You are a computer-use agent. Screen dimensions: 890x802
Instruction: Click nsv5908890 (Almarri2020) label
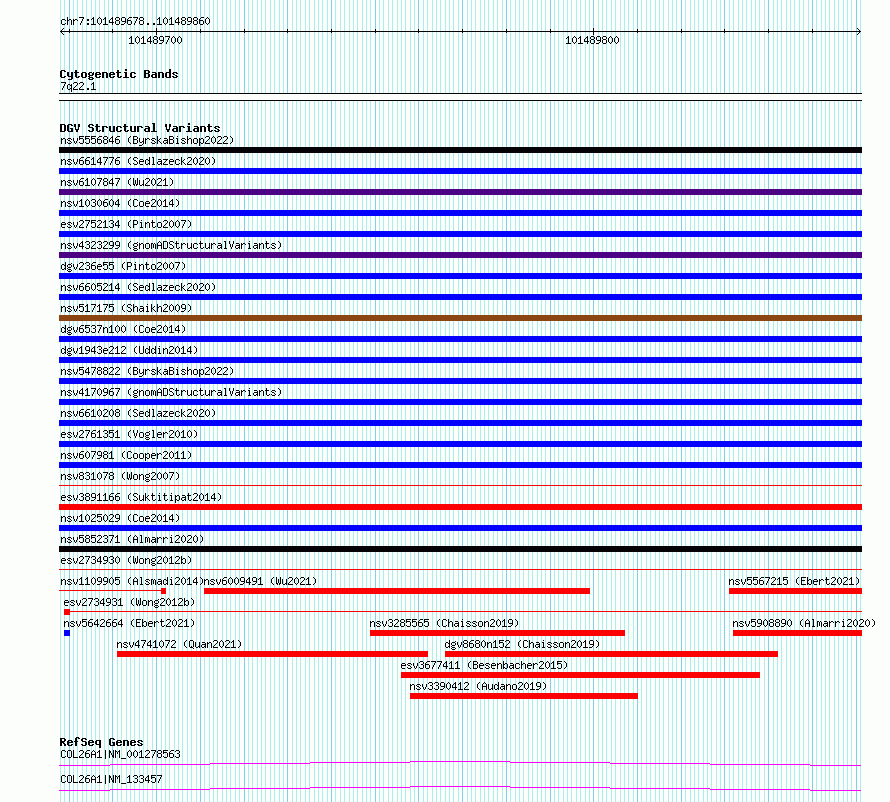tap(804, 623)
